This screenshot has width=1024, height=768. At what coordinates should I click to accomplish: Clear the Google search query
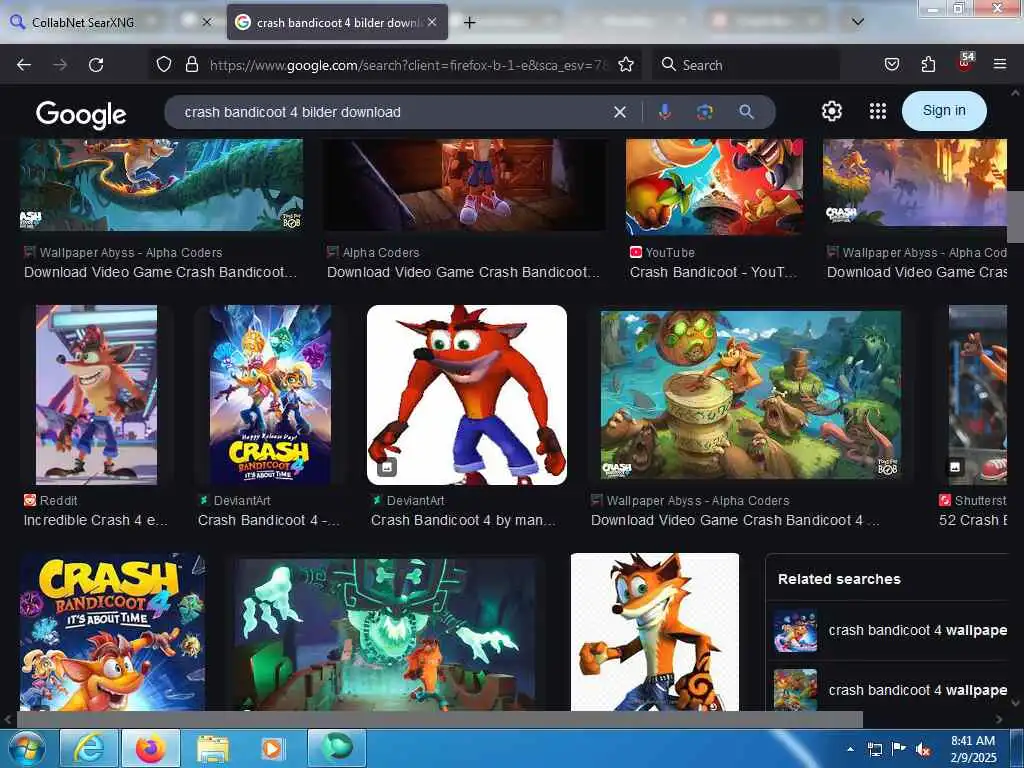click(620, 112)
